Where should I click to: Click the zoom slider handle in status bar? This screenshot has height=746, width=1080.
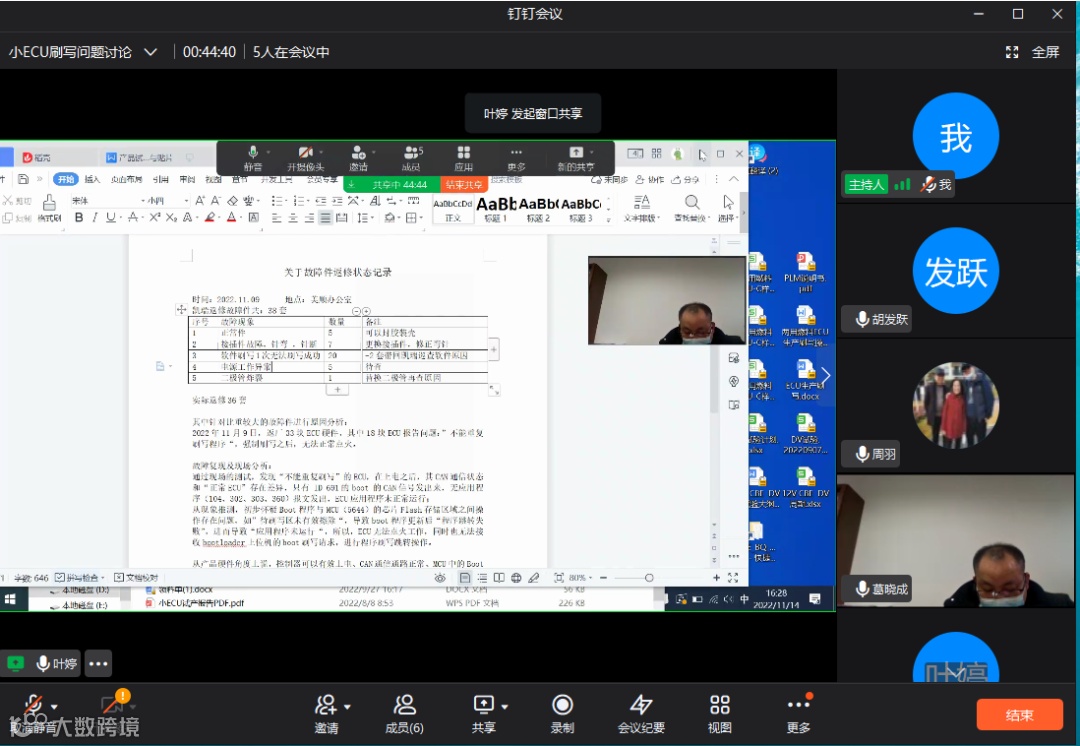[649, 578]
